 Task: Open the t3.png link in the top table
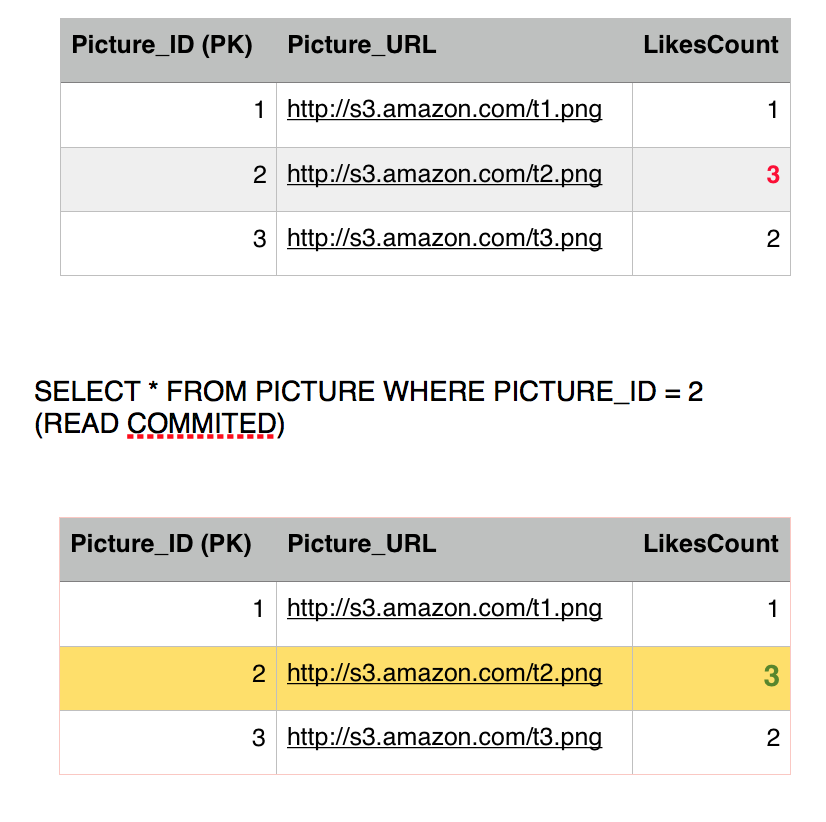pos(444,239)
